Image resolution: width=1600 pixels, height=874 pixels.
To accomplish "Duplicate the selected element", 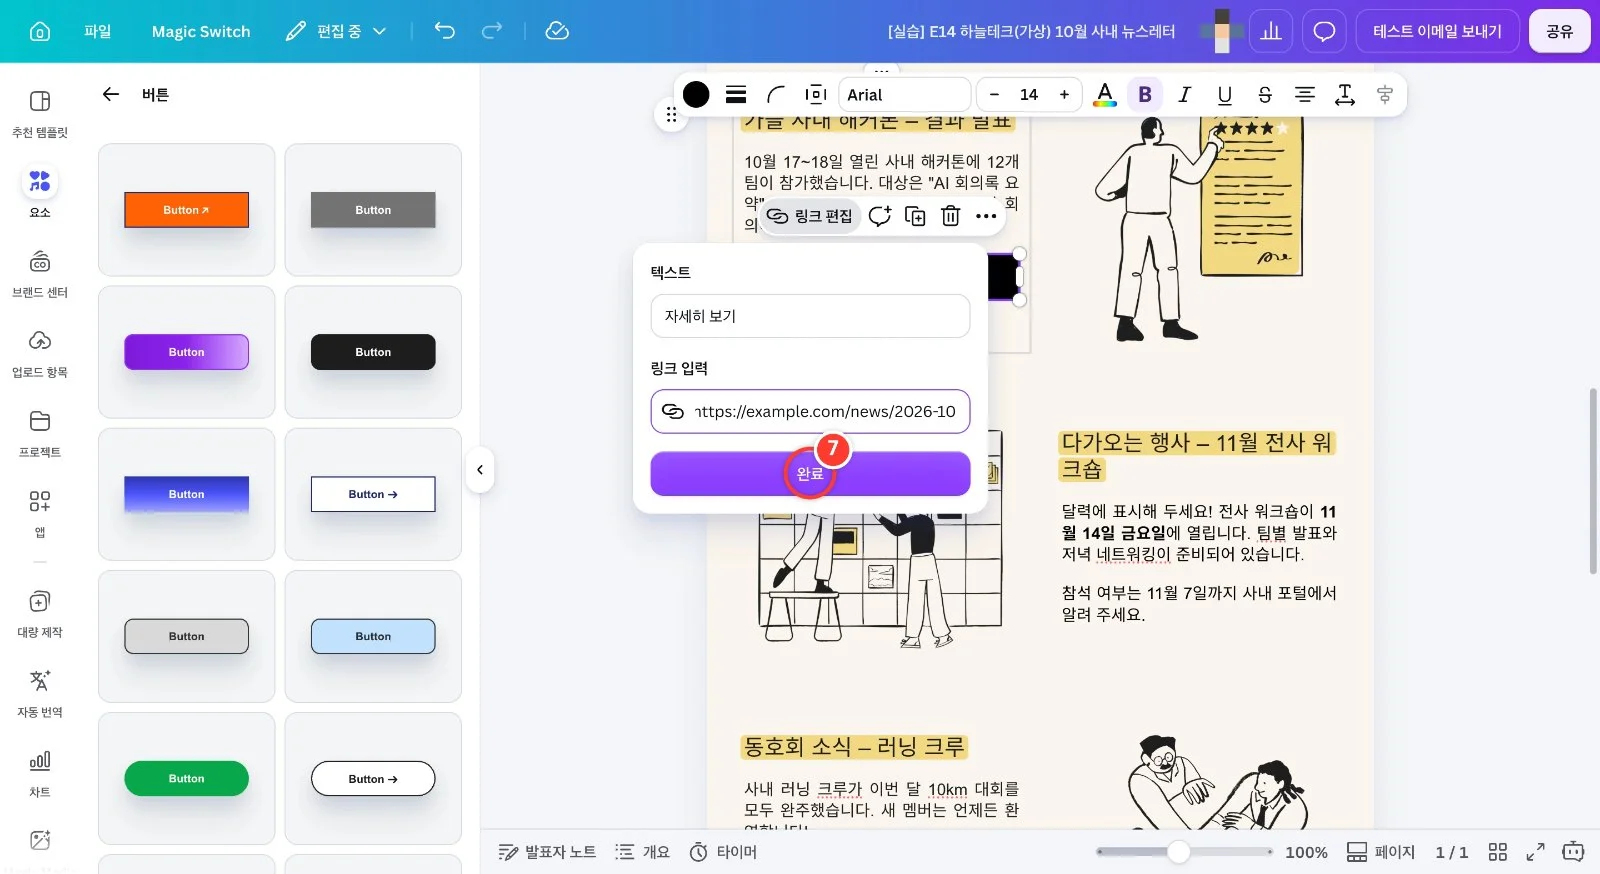I will pyautogui.click(x=915, y=216).
